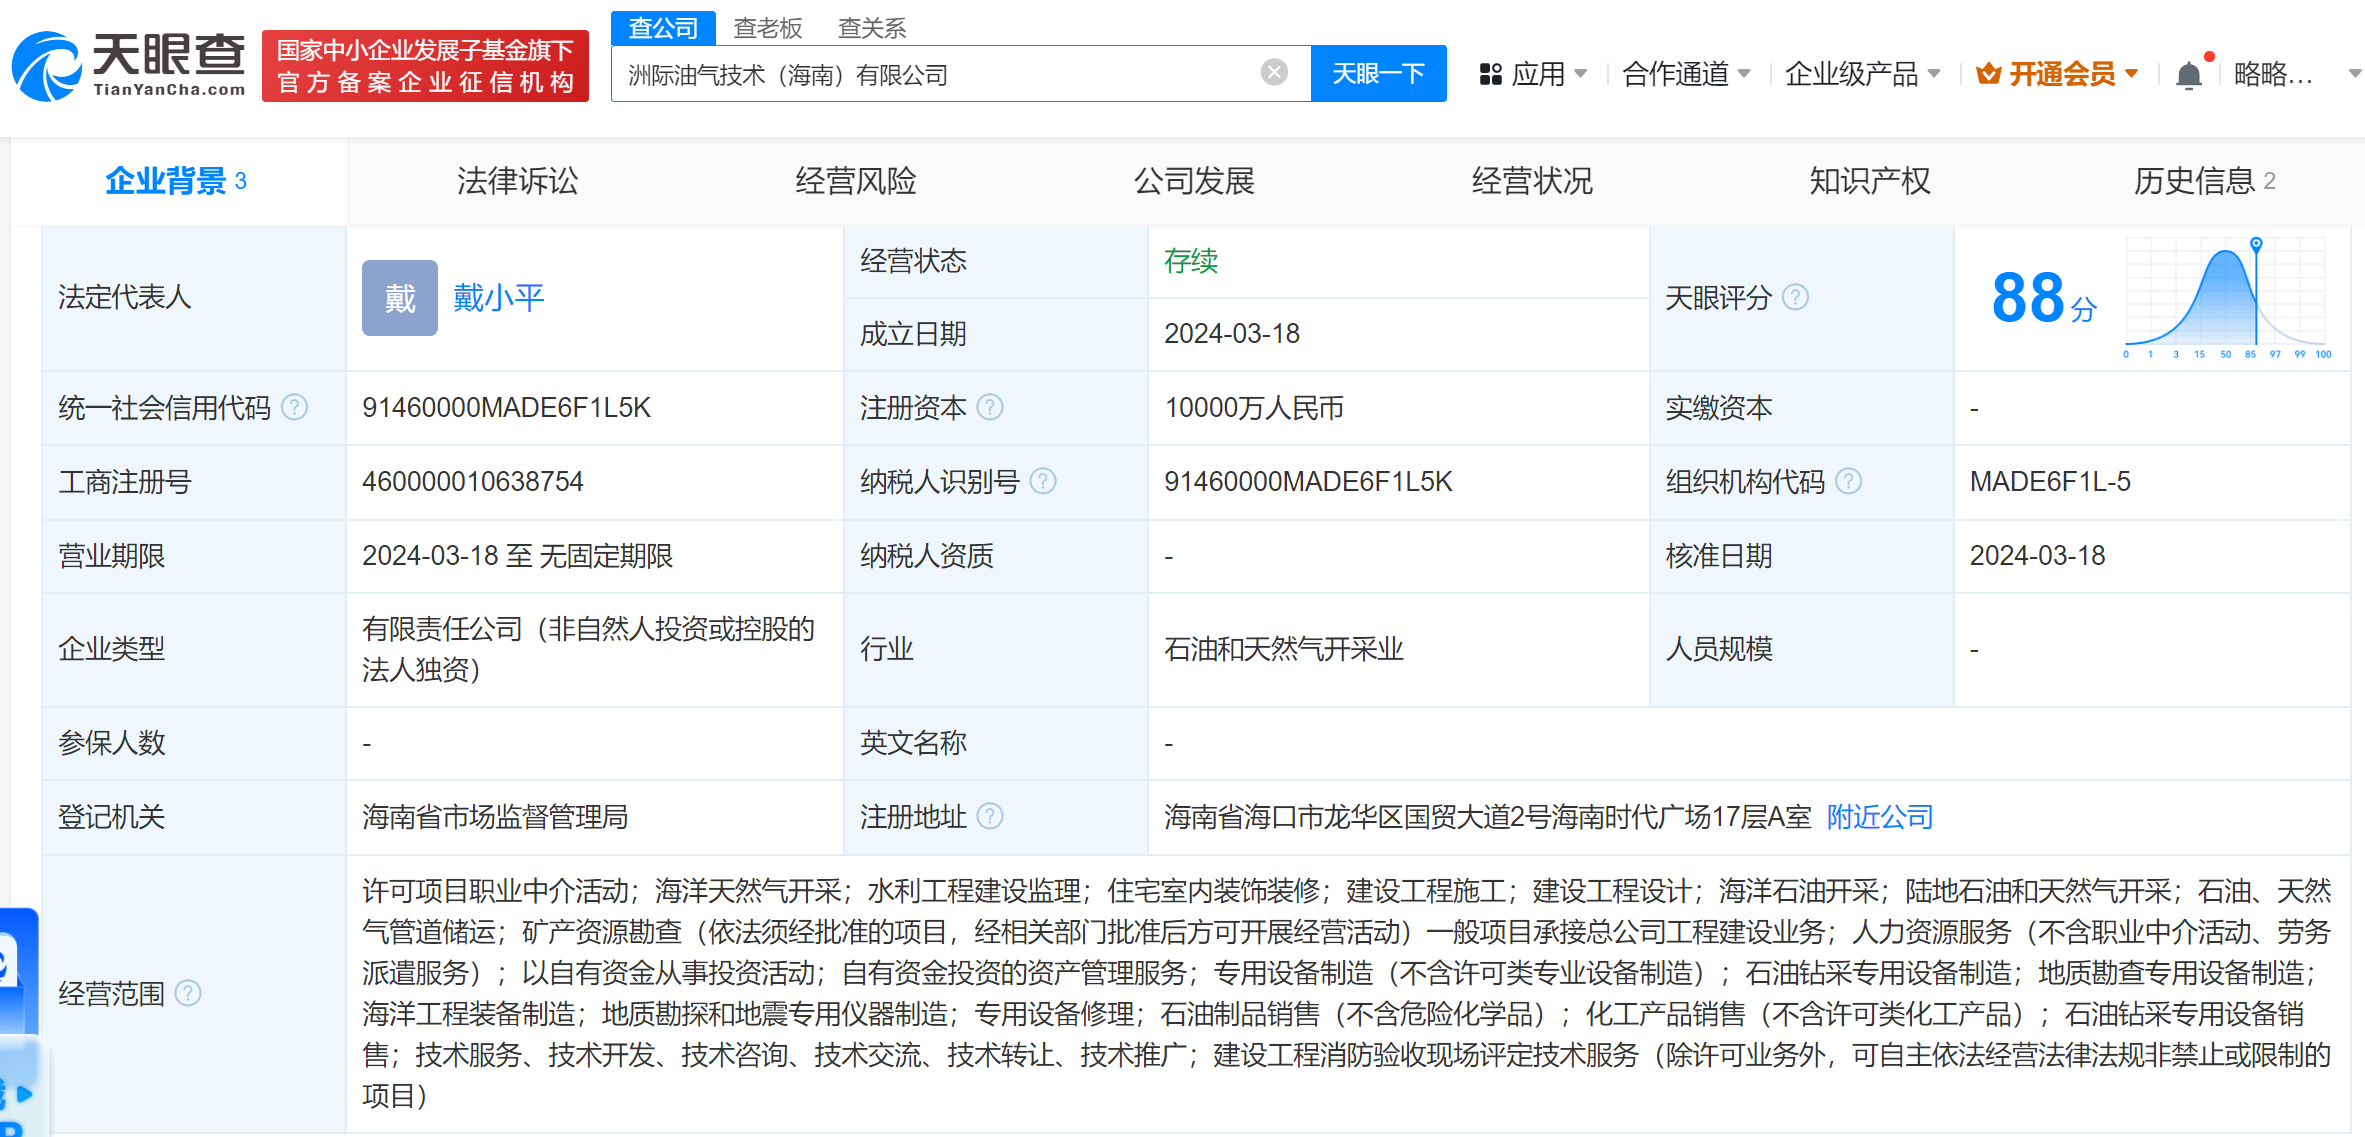The width and height of the screenshot is (2365, 1137).
Task: Switch to the 法律诉讼 tab
Action: [517, 181]
